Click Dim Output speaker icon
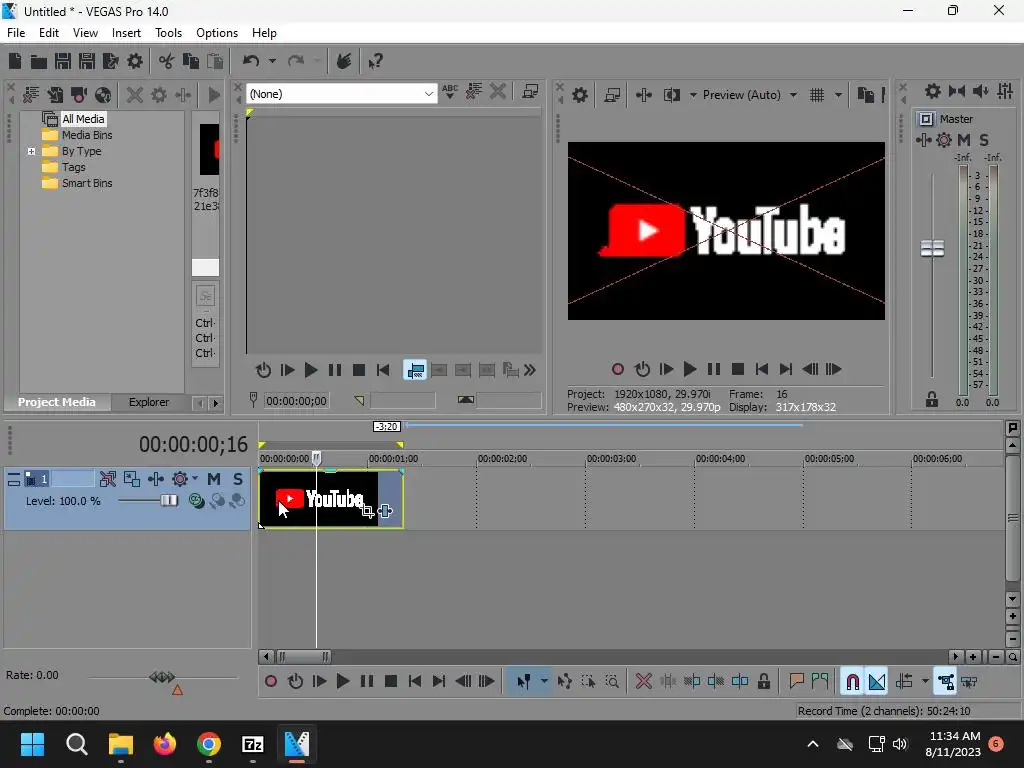This screenshot has height=768, width=1024. [981, 91]
